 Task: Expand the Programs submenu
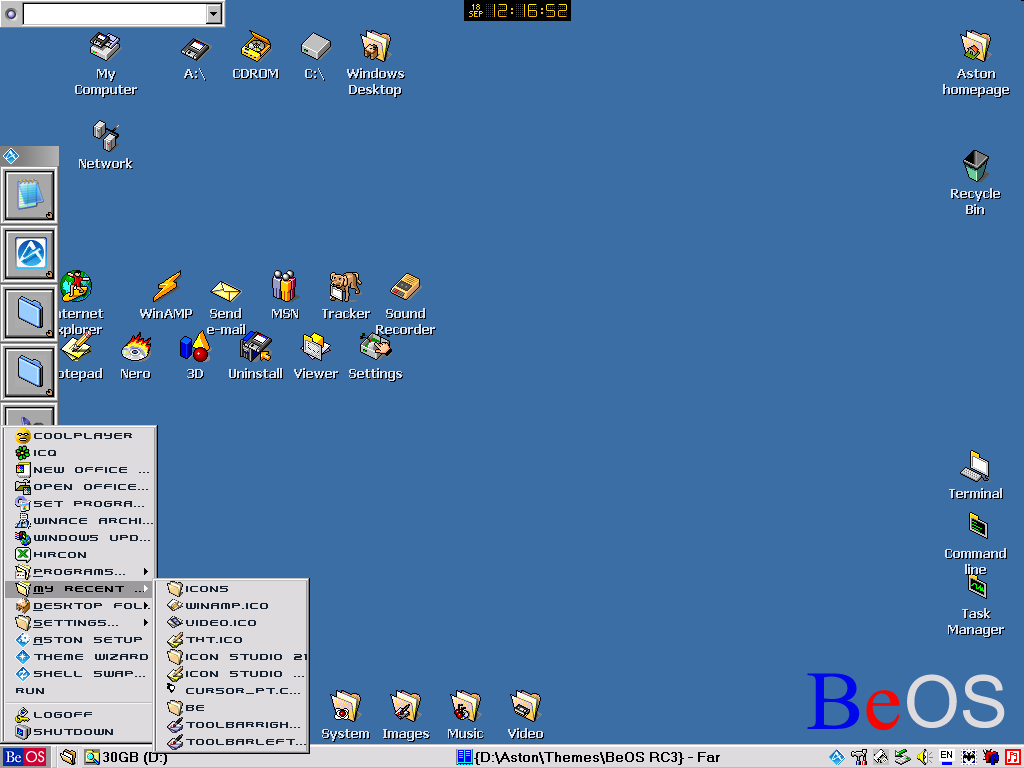tap(80, 571)
